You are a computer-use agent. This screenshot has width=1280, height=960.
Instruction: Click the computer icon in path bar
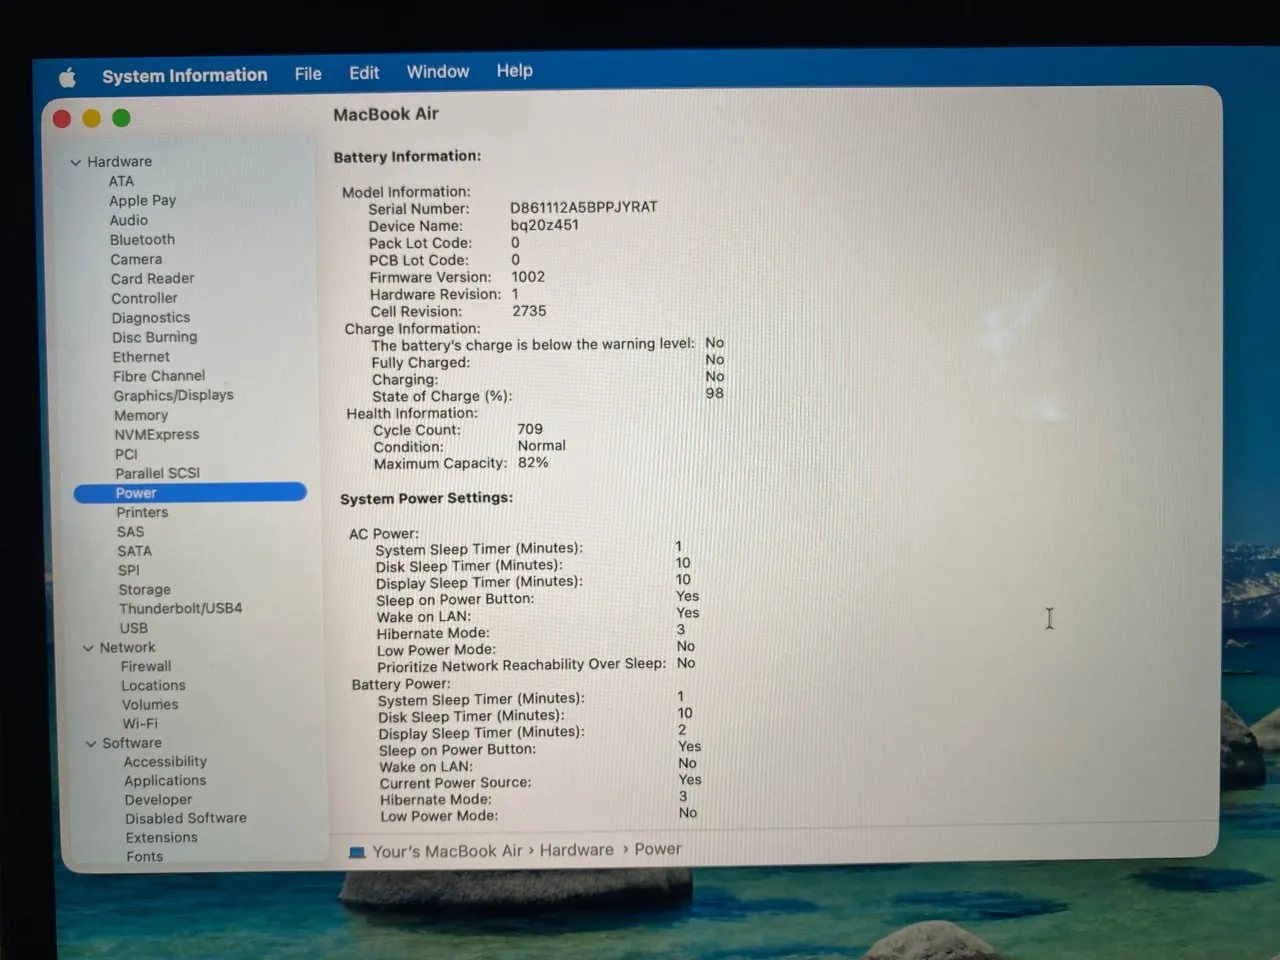pos(357,852)
